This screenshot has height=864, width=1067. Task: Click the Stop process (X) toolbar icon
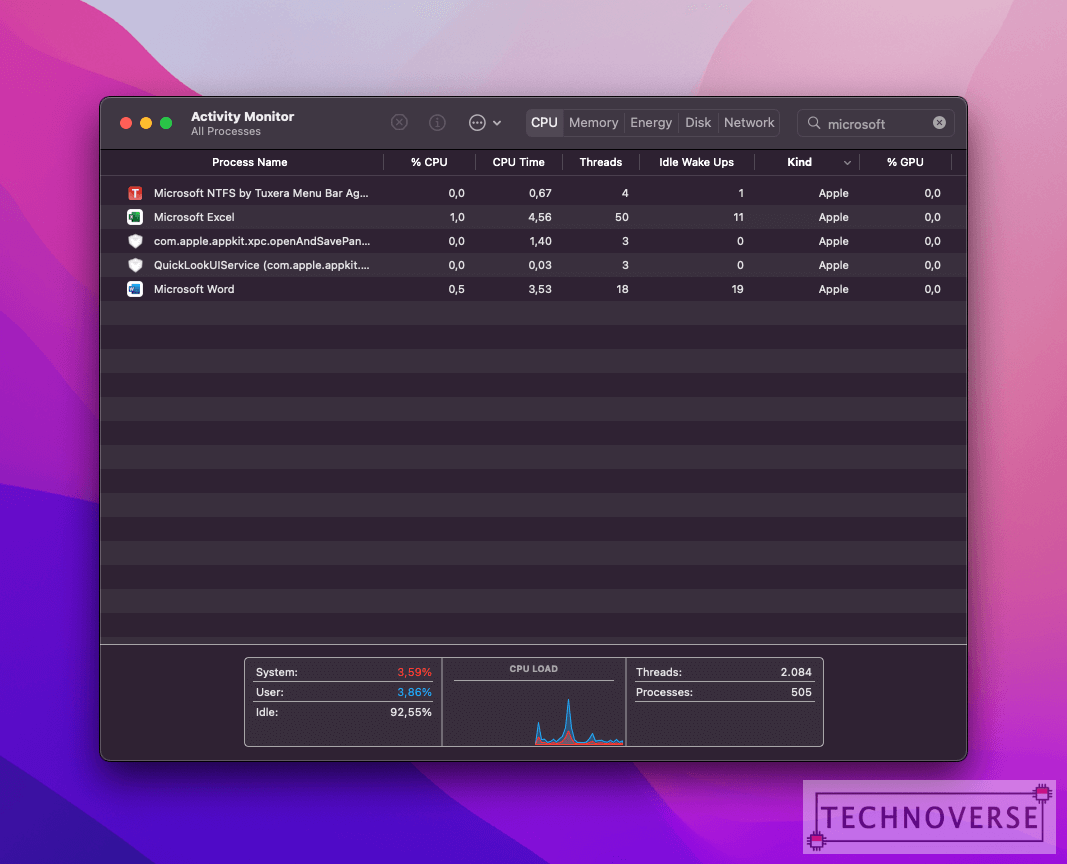coord(399,122)
